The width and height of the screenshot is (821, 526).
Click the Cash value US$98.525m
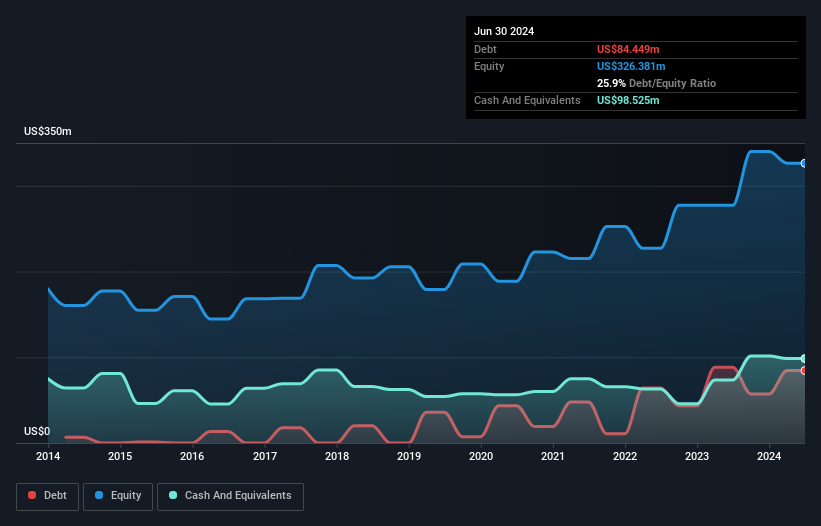(628, 100)
